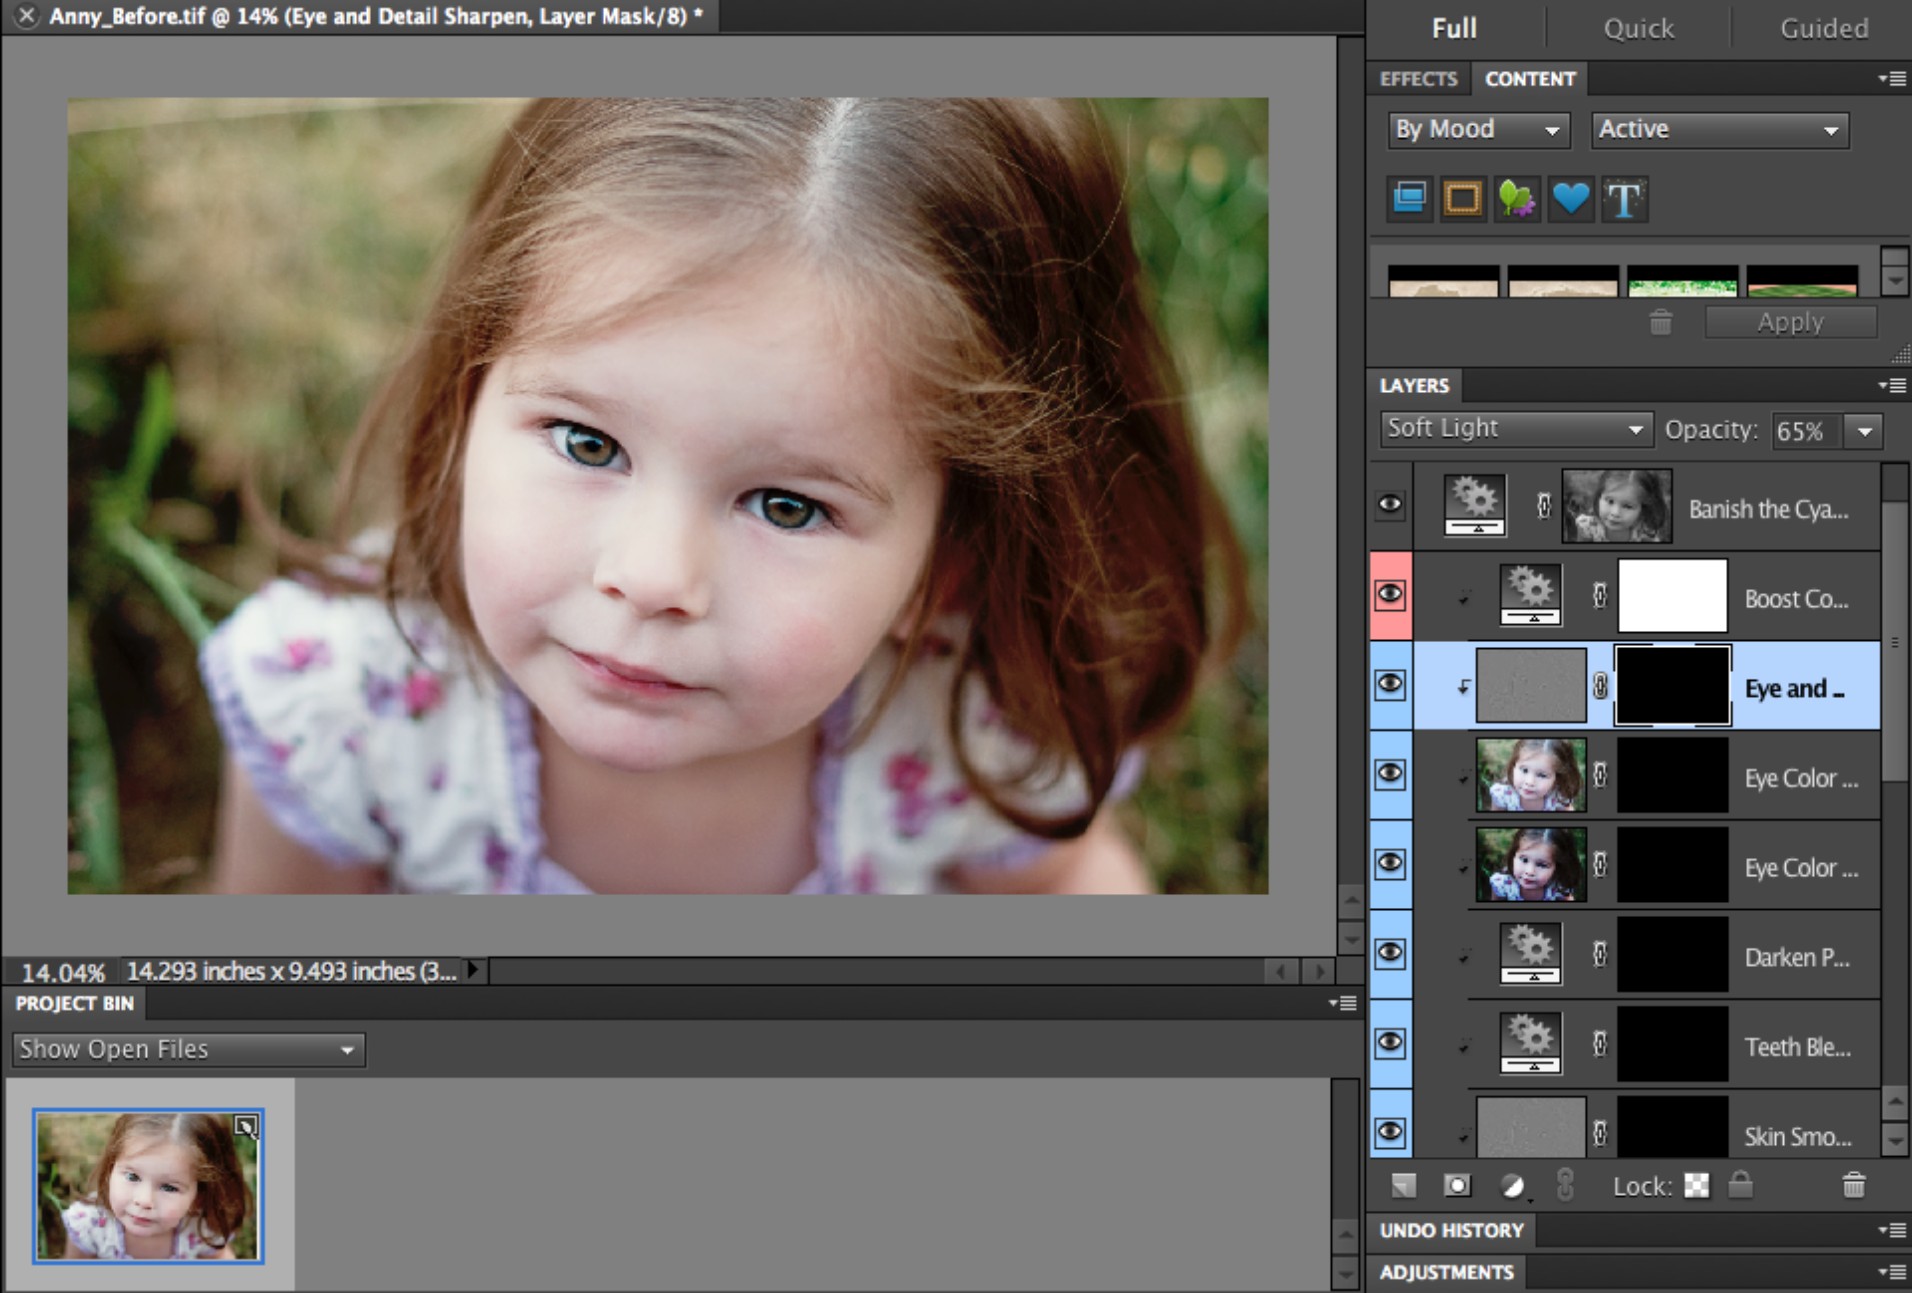Open the new adjustment layer icon menu
This screenshot has height=1293, width=1912.
(1512, 1186)
